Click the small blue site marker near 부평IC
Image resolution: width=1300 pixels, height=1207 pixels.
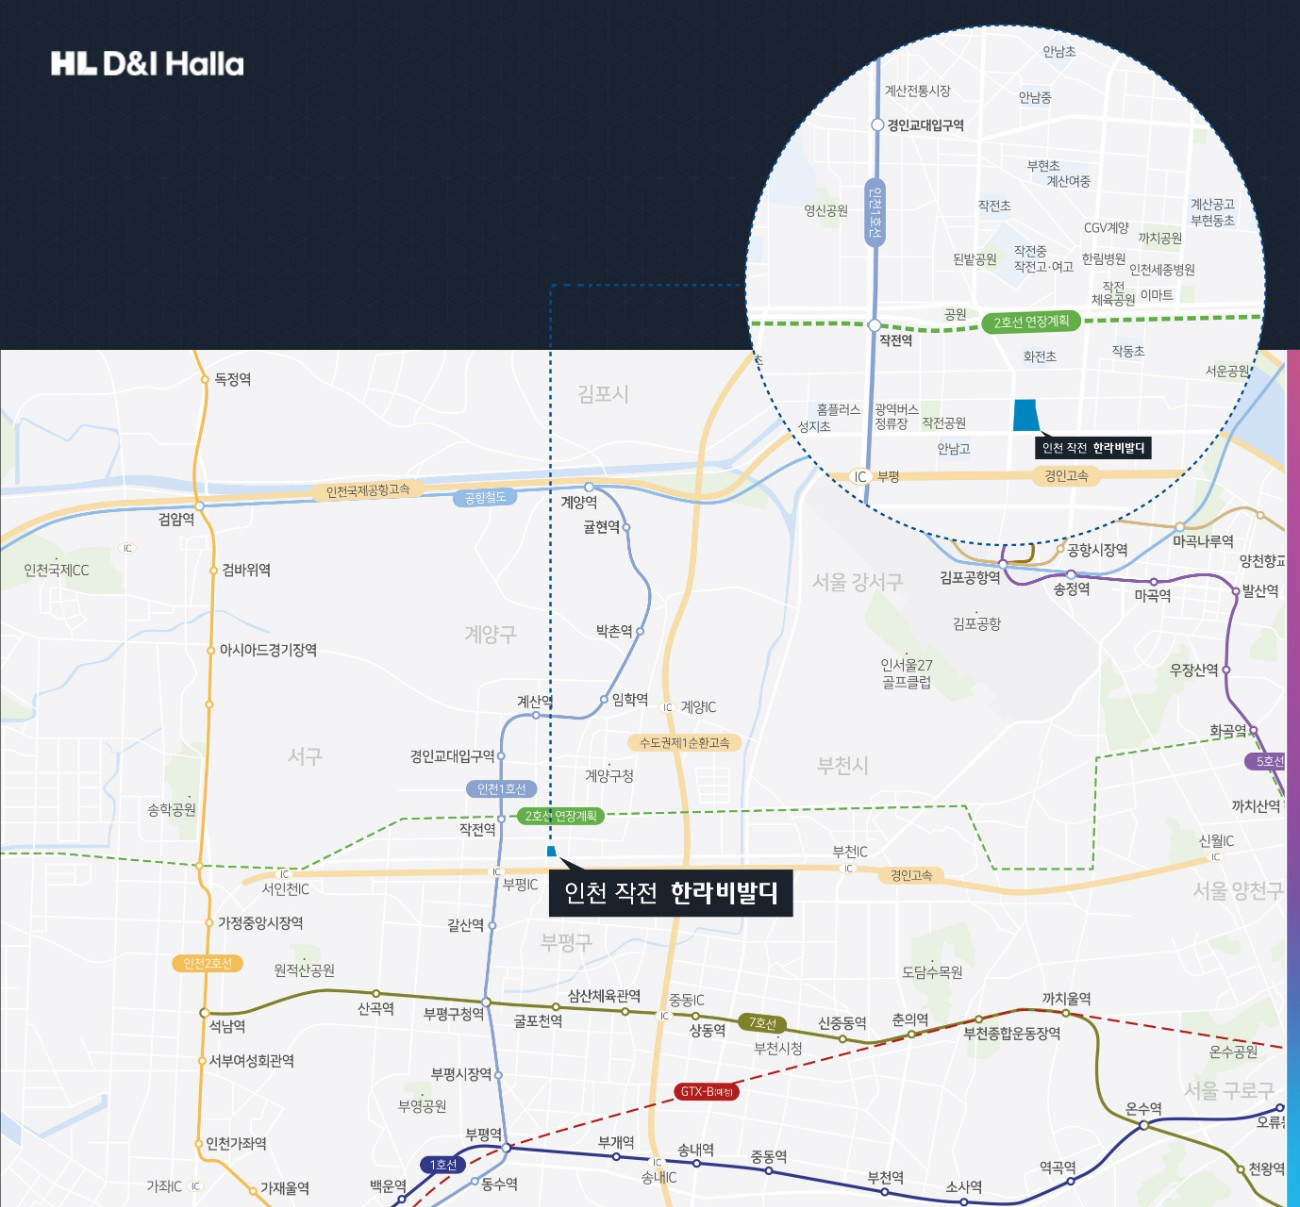tap(551, 851)
